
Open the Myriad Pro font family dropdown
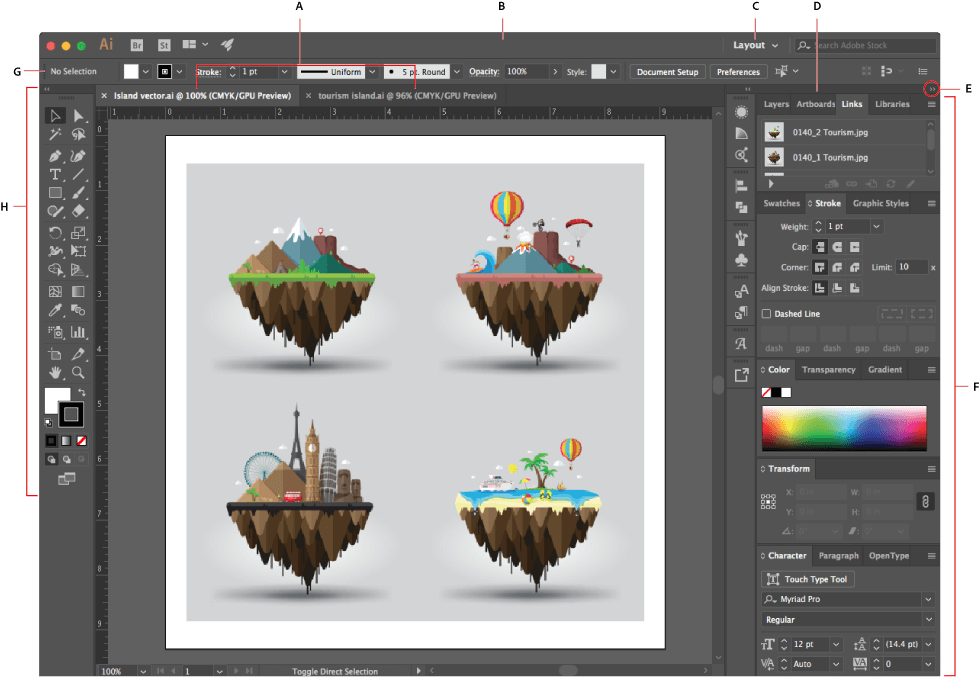[x=928, y=600]
